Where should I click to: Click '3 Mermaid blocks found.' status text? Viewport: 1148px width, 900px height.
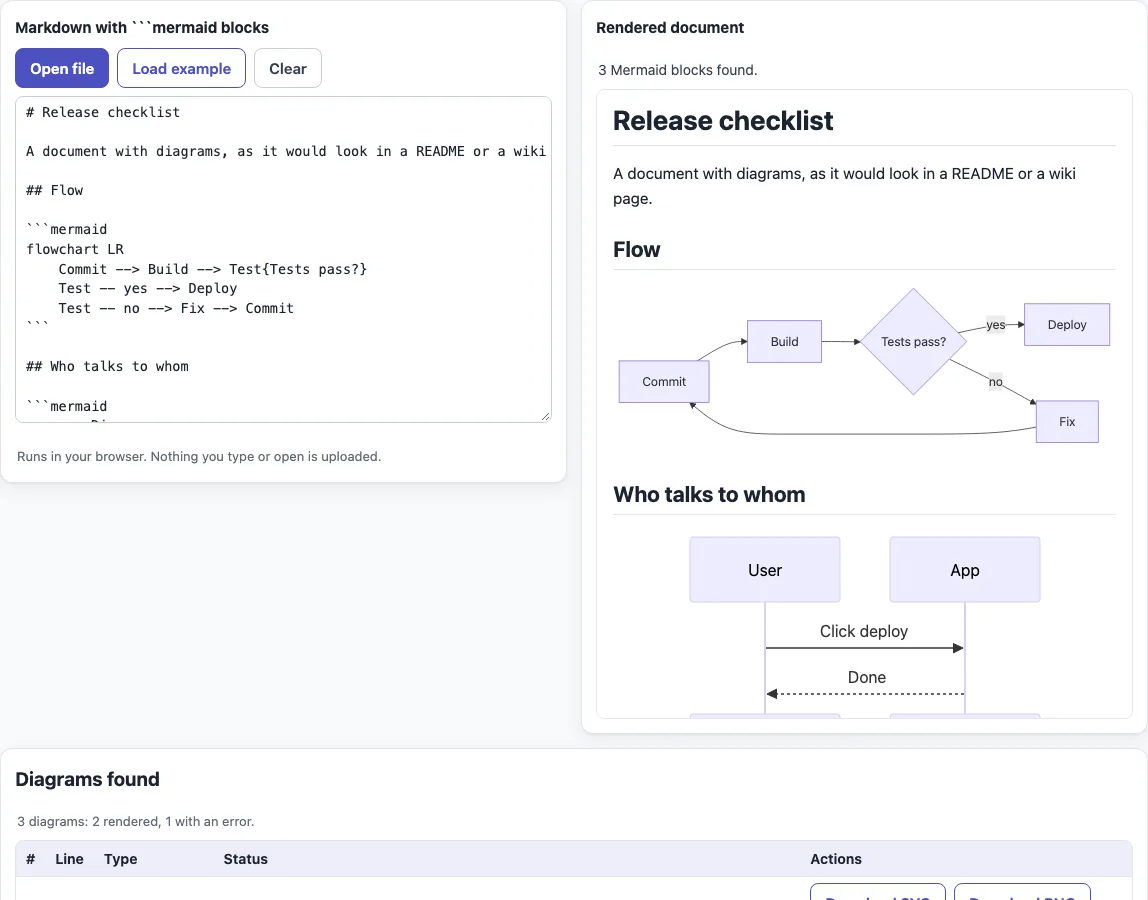click(677, 70)
